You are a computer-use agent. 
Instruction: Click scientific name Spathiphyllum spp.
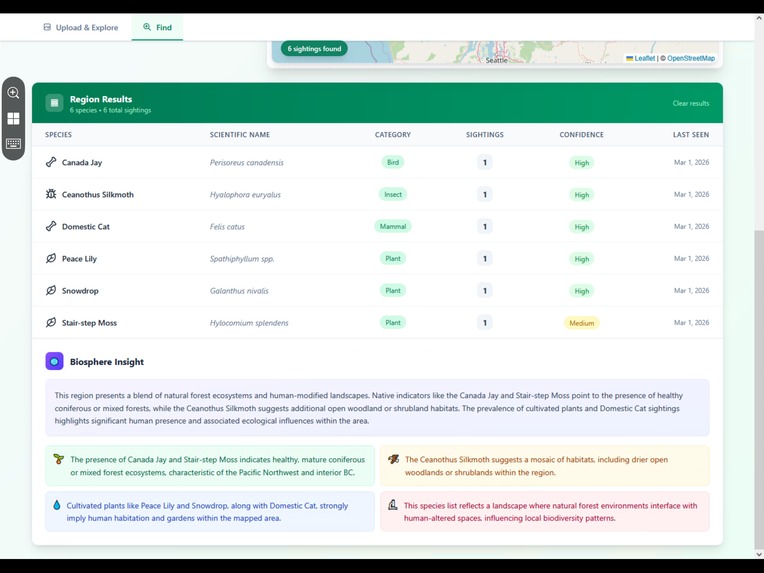[x=242, y=259]
